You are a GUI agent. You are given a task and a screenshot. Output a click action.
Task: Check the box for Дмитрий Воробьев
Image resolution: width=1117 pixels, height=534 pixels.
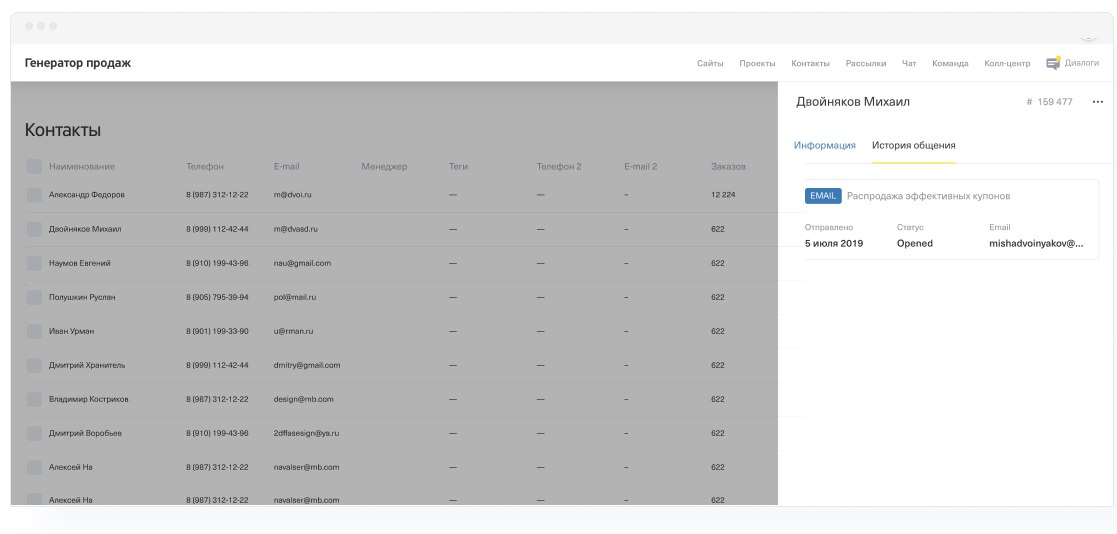point(33,434)
